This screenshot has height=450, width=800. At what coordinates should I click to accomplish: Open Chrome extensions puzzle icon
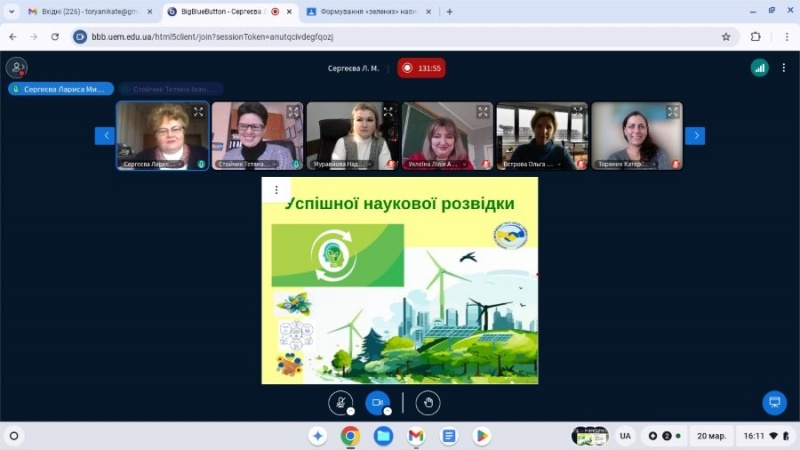pyautogui.click(x=755, y=36)
